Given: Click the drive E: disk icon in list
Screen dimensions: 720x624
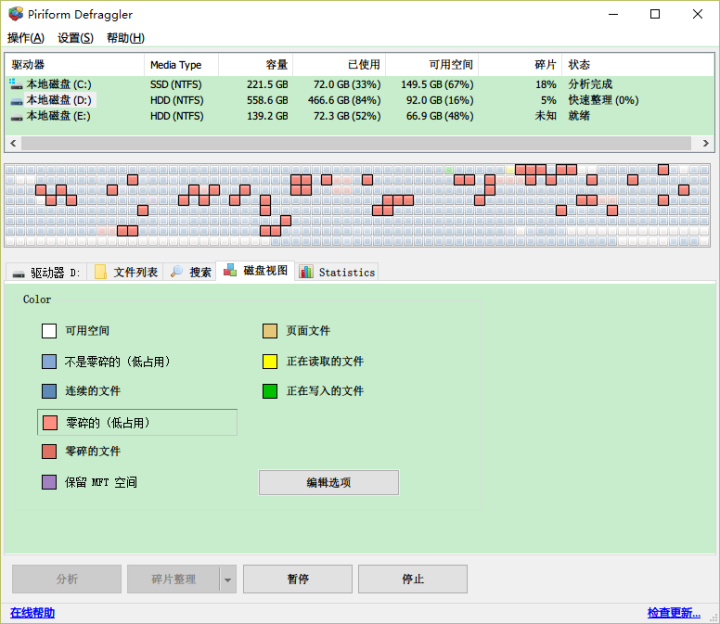Looking at the screenshot, I should coord(17,117).
